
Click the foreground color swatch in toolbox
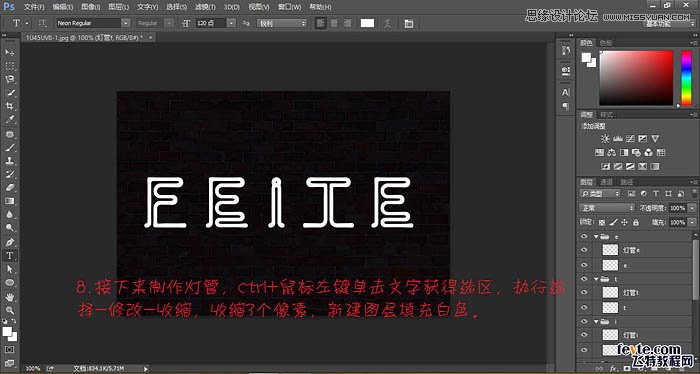tap(7, 332)
